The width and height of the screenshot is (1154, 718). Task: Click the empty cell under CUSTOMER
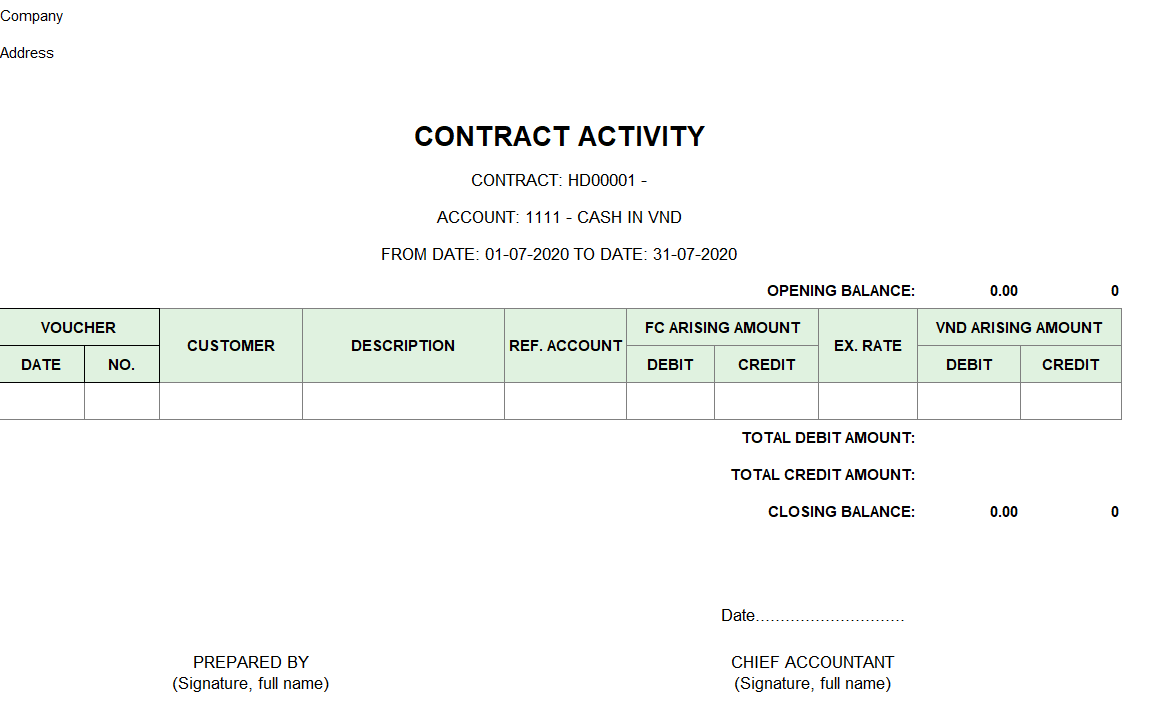(x=231, y=401)
